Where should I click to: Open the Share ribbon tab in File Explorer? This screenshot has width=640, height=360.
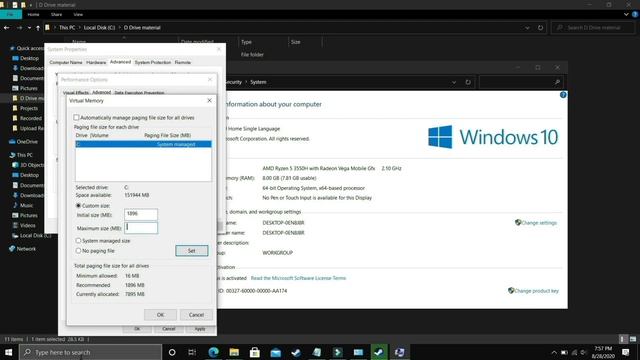(x=56, y=14)
